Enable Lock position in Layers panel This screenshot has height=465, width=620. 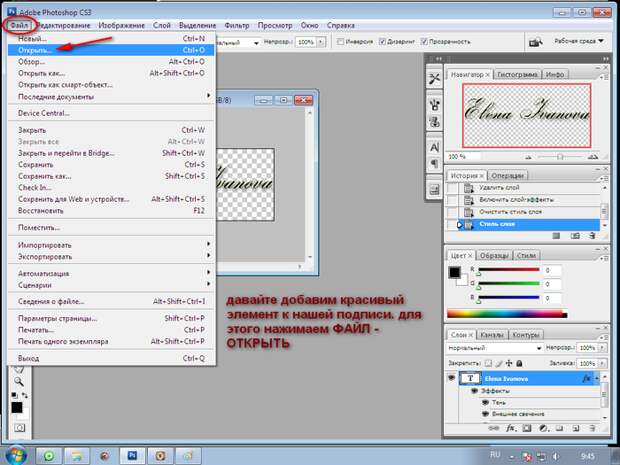tap(509, 363)
